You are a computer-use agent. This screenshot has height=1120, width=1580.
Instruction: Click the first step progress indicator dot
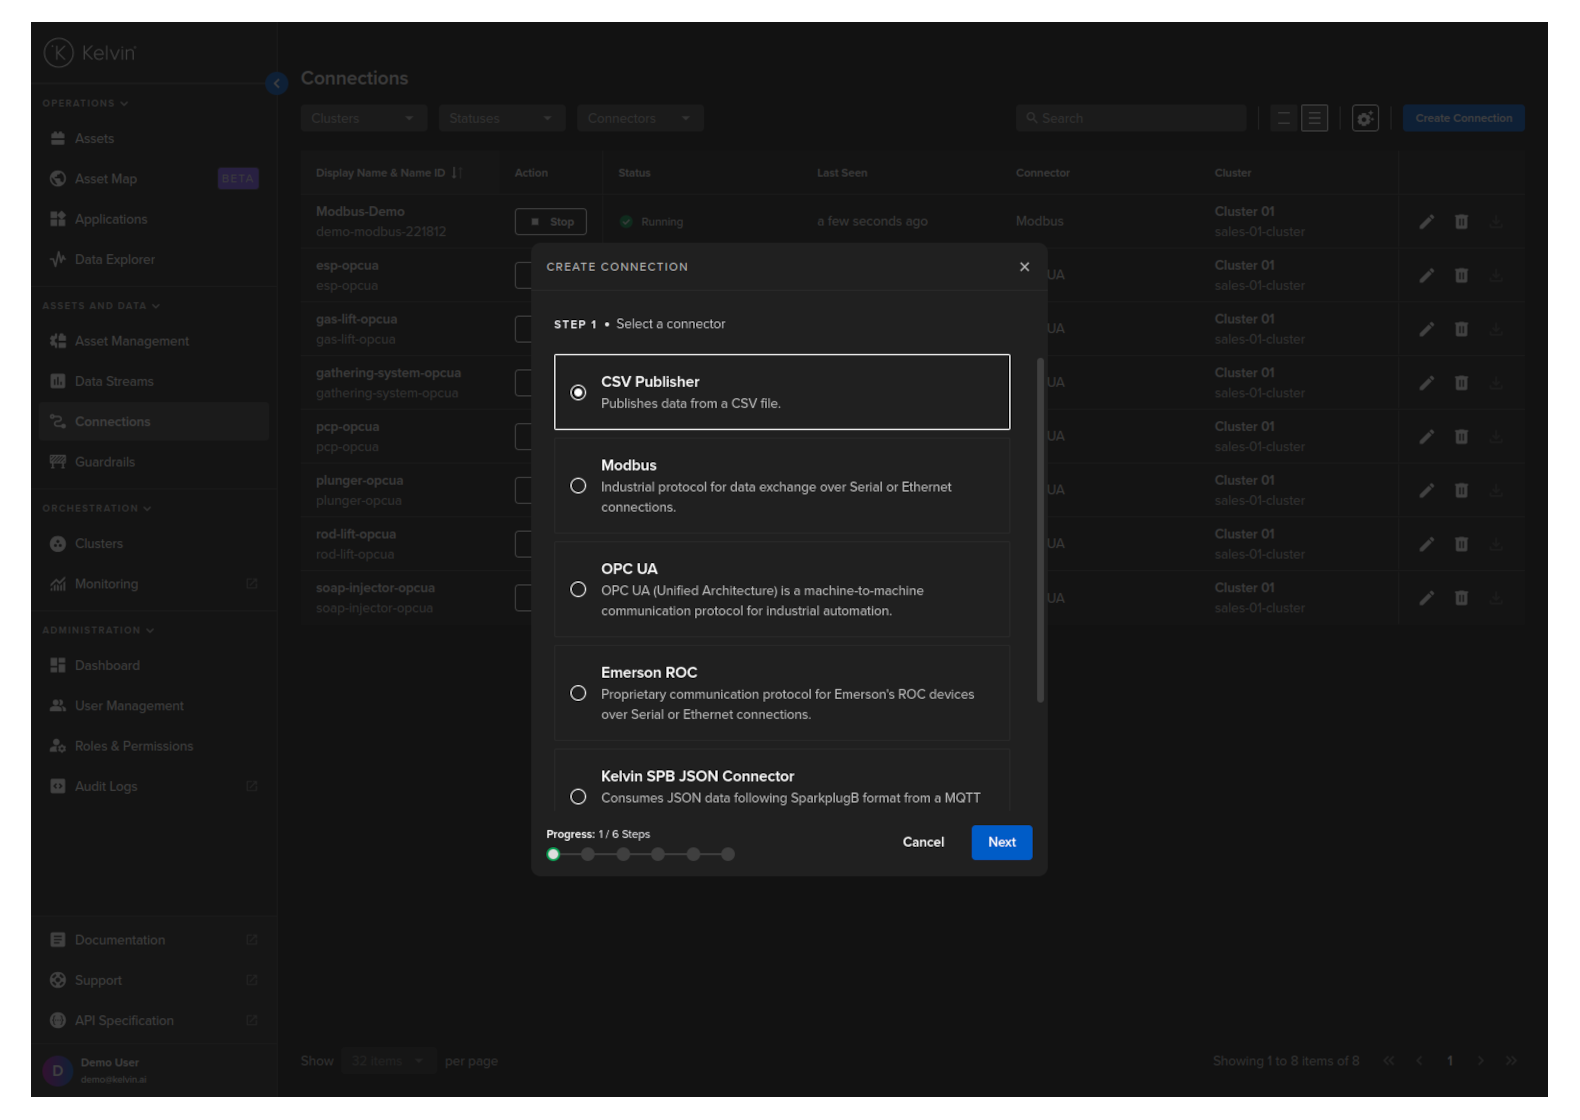tap(553, 854)
